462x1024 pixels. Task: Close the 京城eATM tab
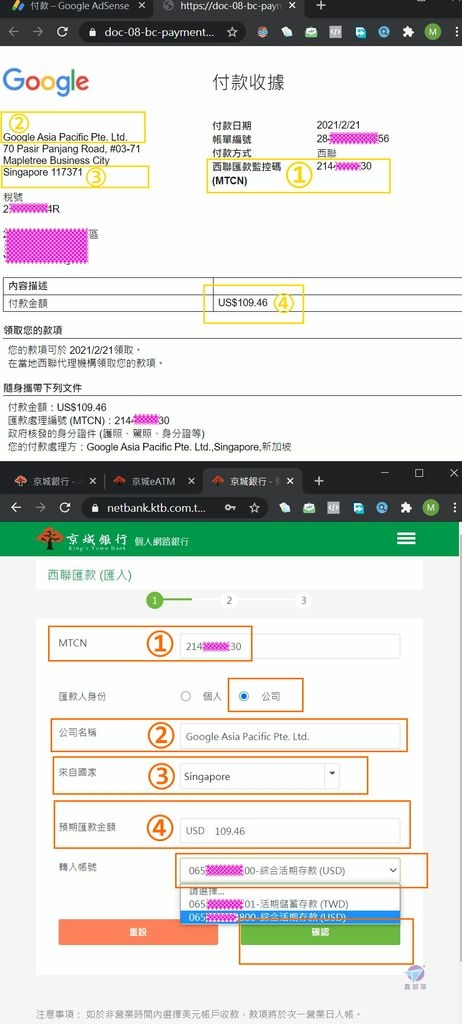(191, 481)
